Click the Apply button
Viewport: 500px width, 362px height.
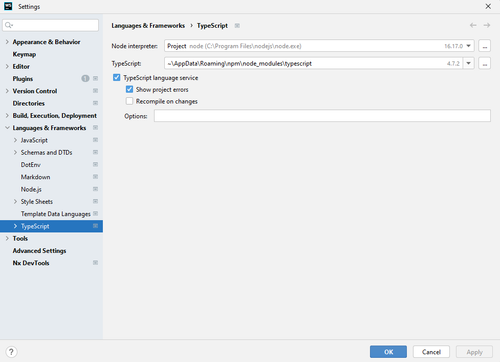point(474,352)
